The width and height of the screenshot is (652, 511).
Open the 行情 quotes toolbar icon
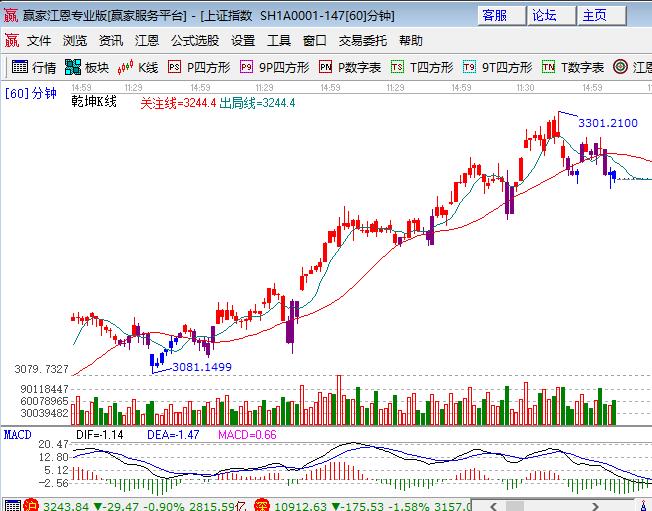tap(33, 68)
